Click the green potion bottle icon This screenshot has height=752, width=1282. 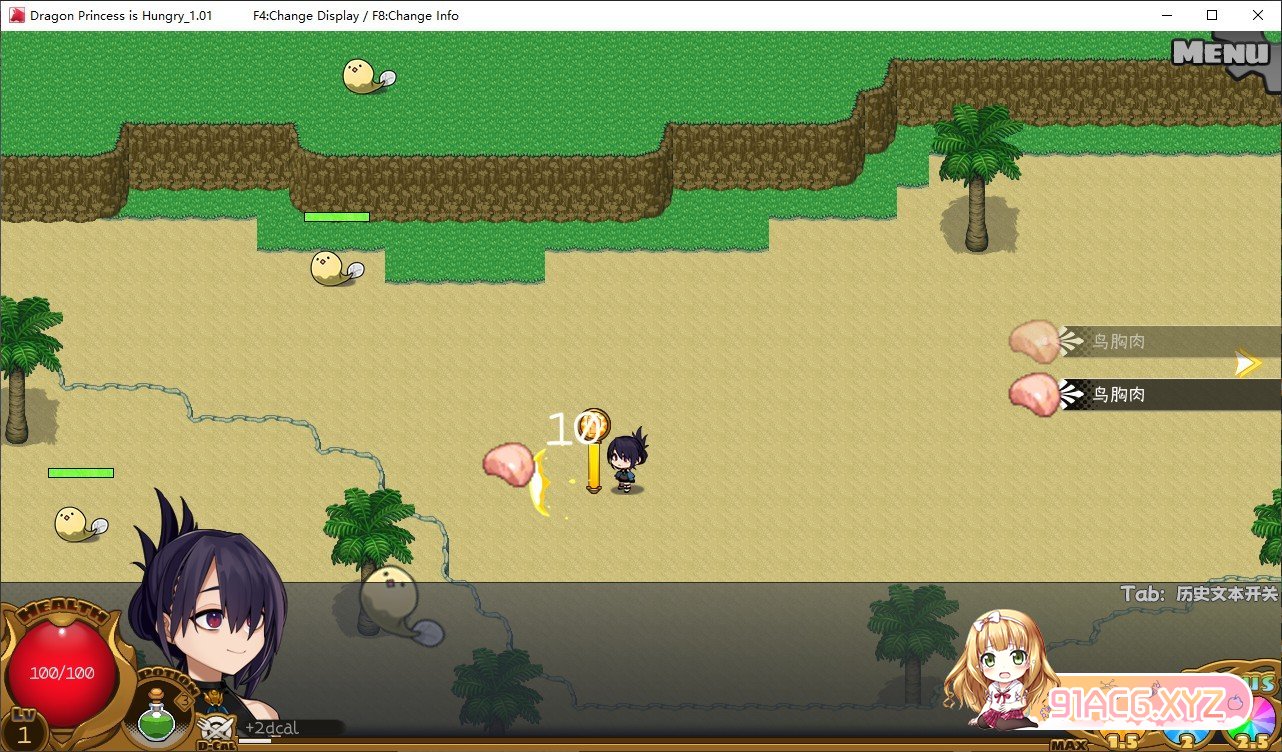[154, 719]
